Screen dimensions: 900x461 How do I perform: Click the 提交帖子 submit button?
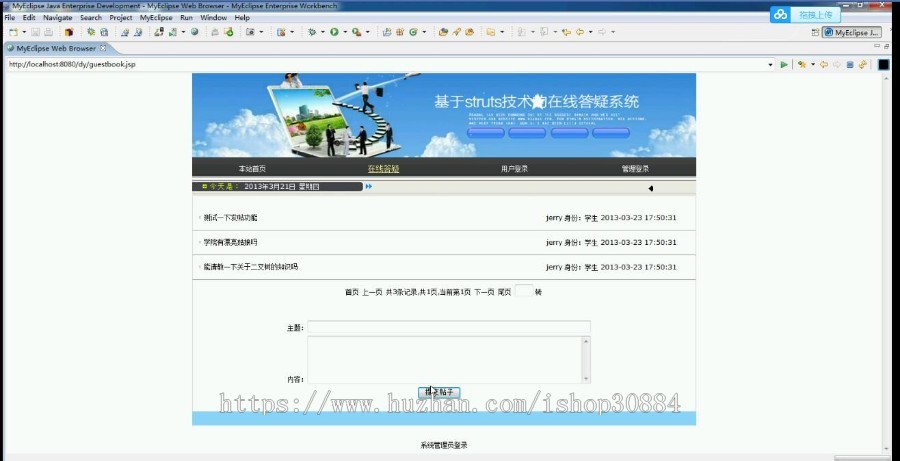(439, 393)
